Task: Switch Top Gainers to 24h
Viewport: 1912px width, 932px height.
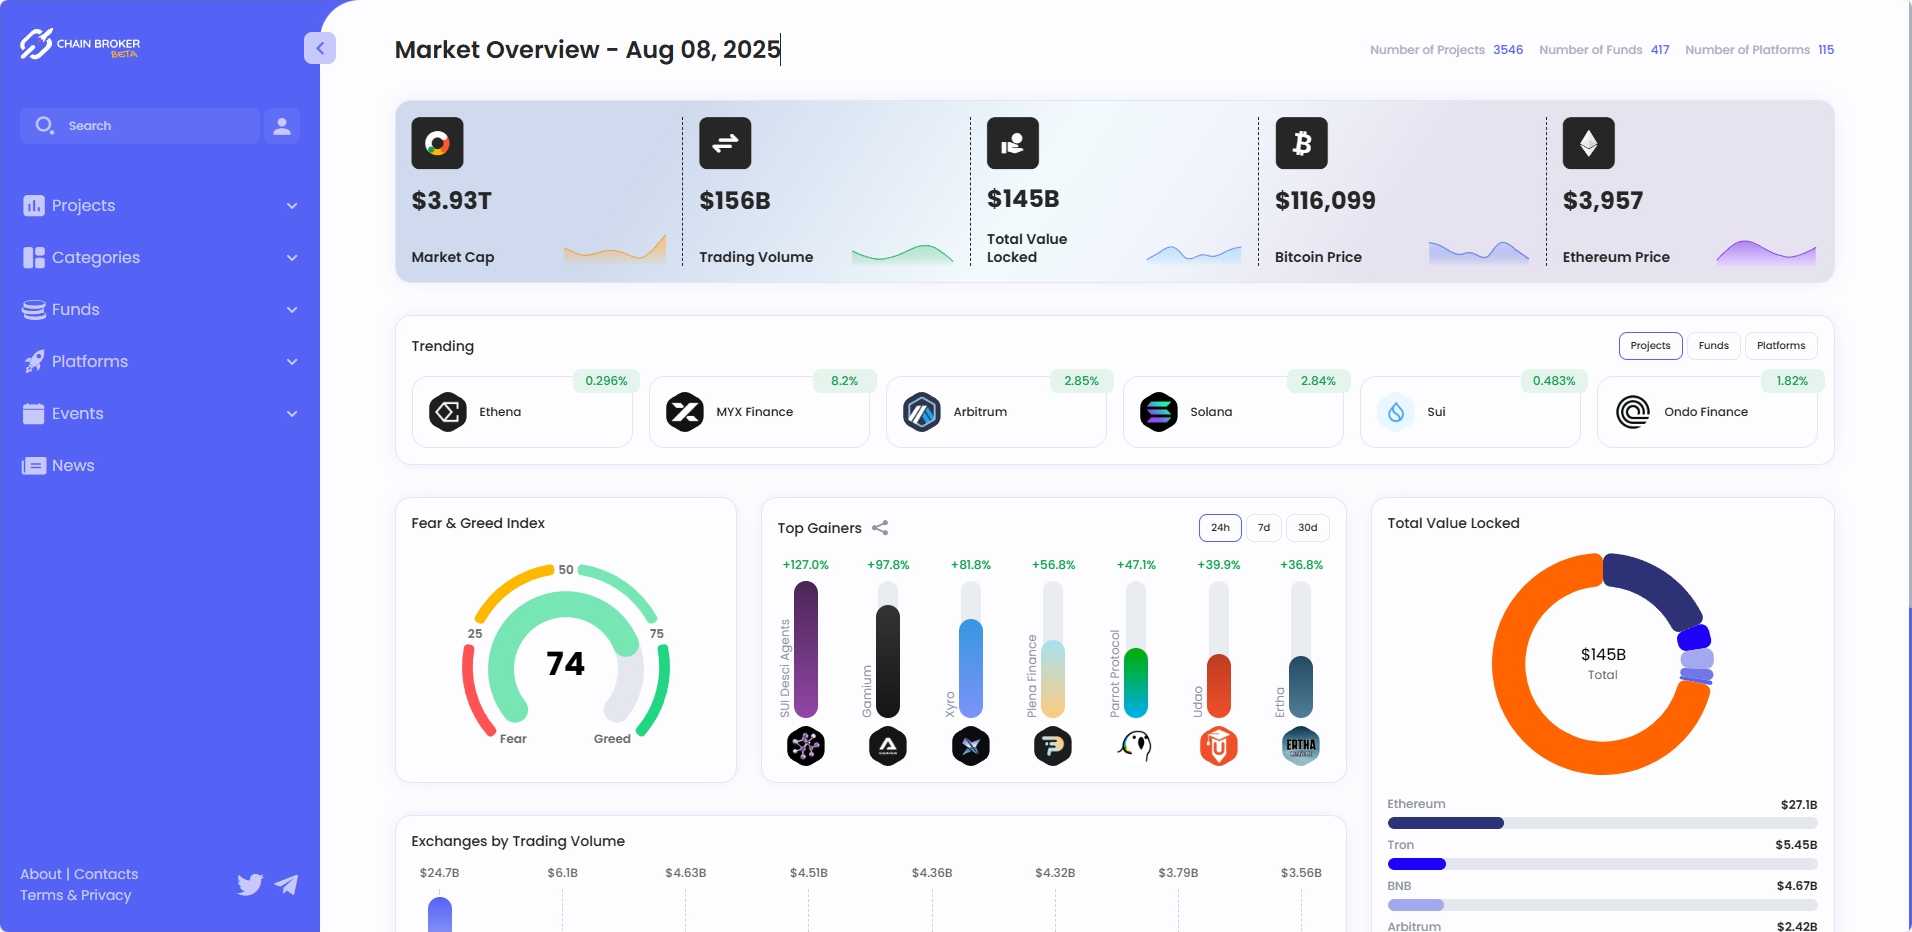Action: click(x=1220, y=528)
